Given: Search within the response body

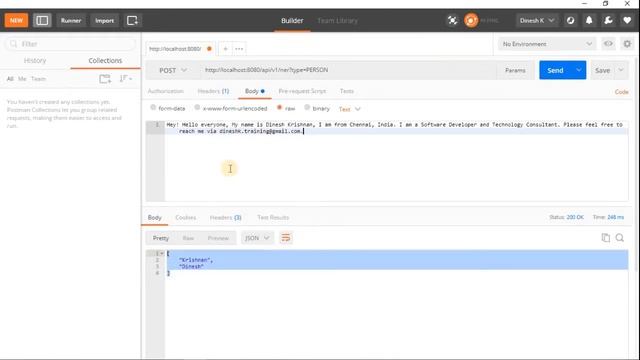Looking at the screenshot, I should pos(620,238).
